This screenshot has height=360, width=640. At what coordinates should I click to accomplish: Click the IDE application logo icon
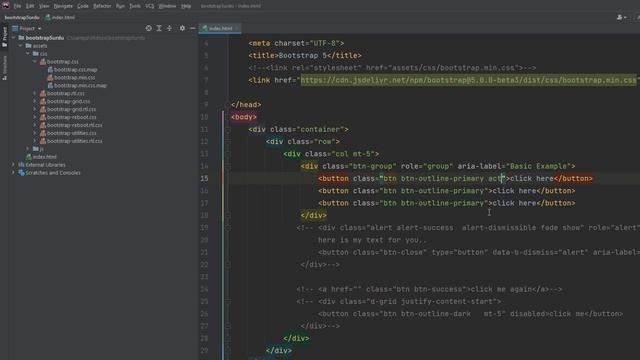pyautogui.click(x=6, y=5)
